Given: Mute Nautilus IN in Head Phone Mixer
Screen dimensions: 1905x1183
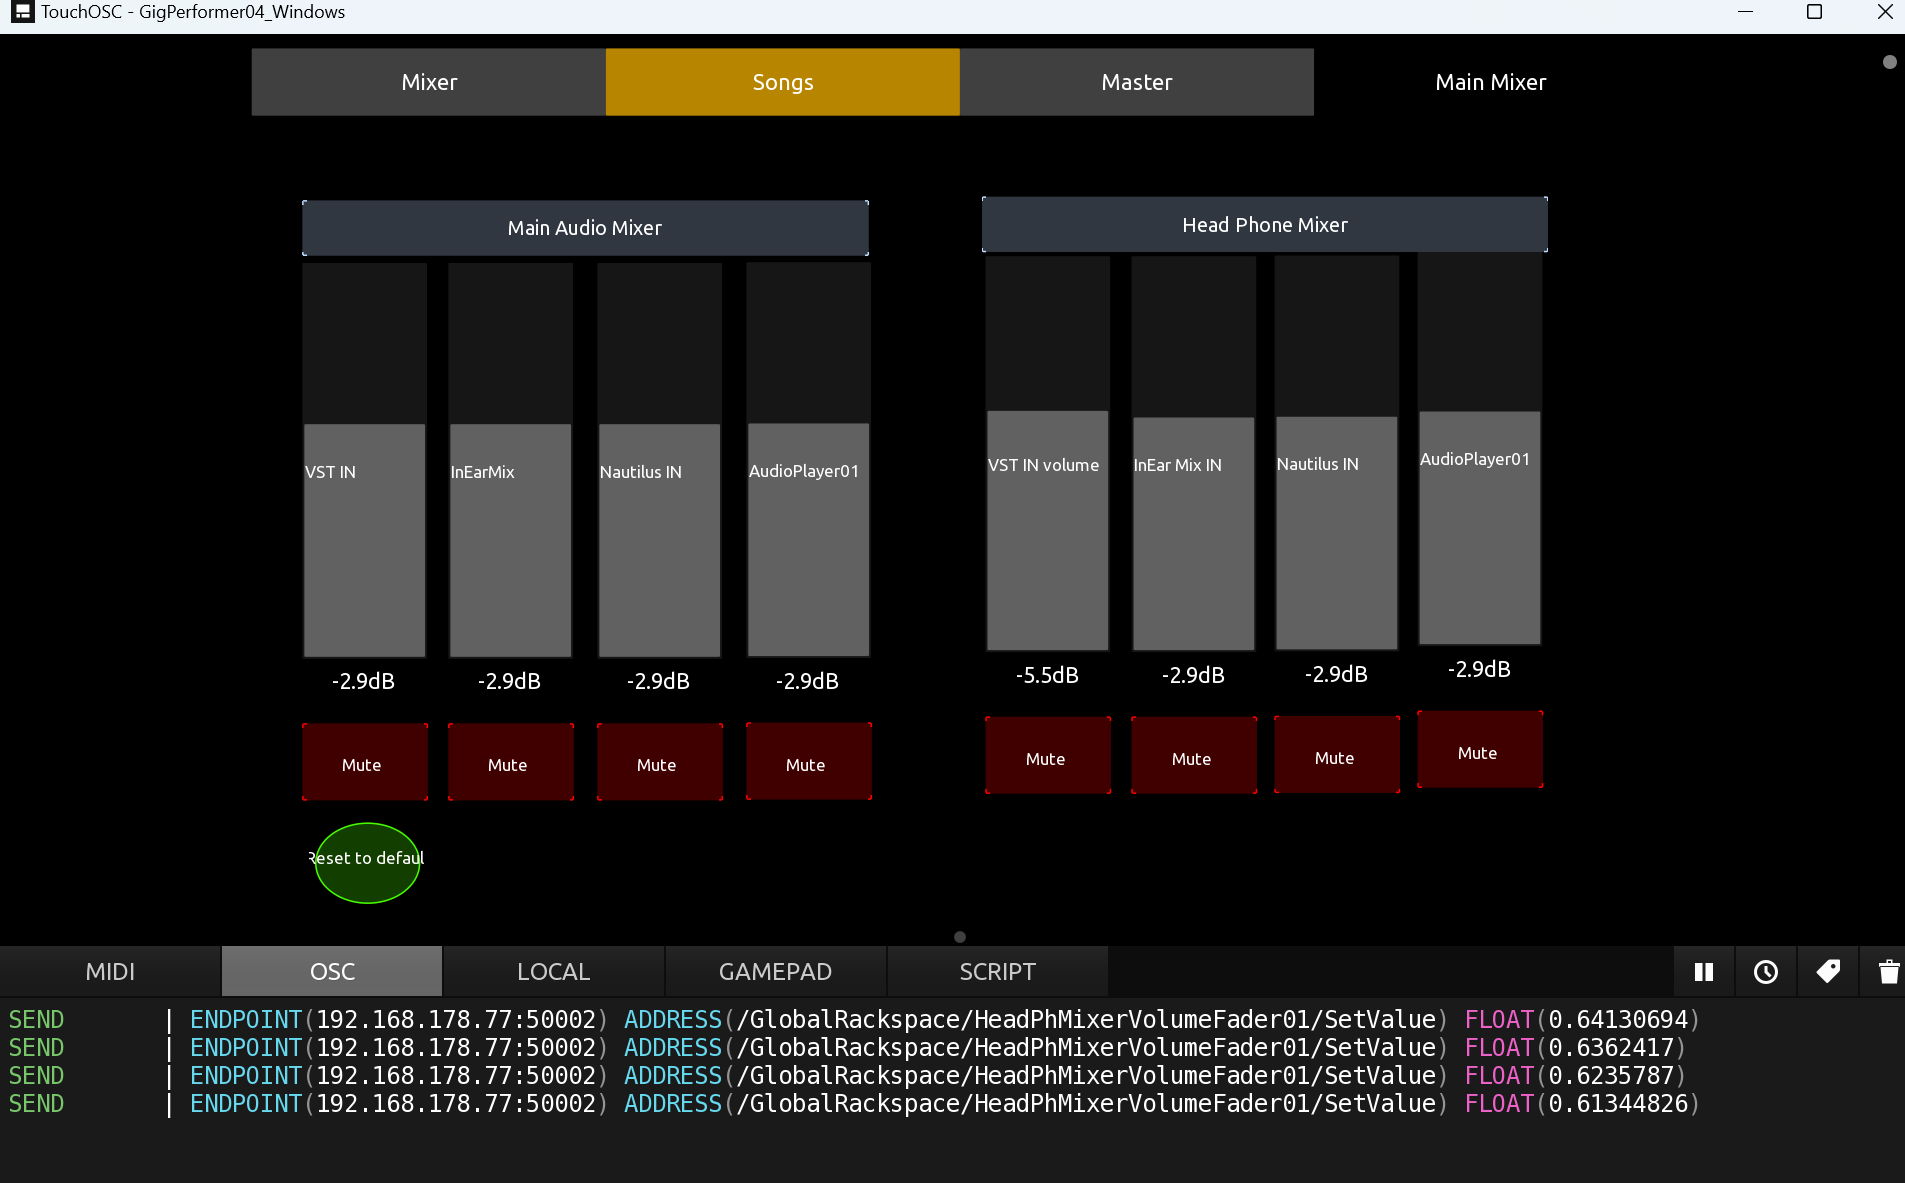Looking at the screenshot, I should coord(1337,755).
